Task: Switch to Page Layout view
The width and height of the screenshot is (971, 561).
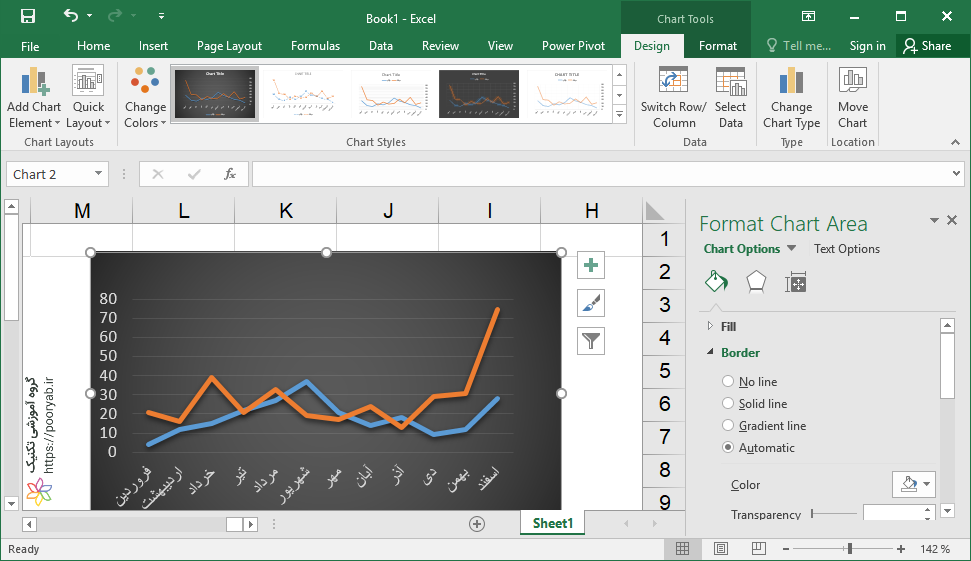Action: [x=720, y=549]
